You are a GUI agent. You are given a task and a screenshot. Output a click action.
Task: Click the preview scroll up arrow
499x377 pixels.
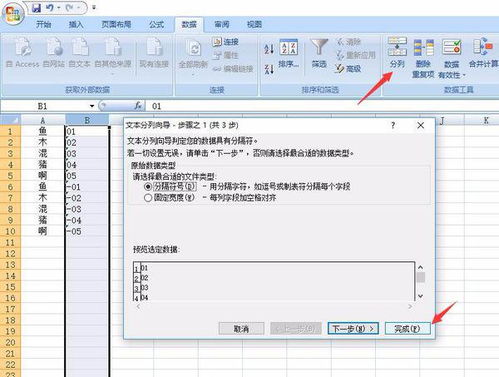(421, 267)
